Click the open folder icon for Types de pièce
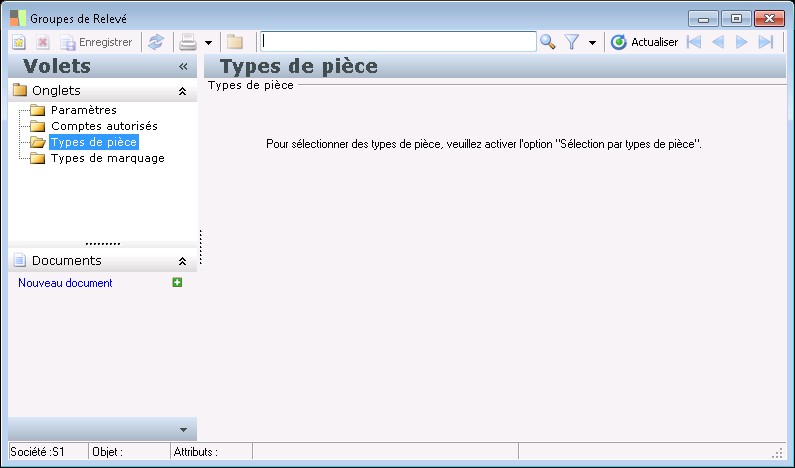The height and width of the screenshot is (468, 795). point(38,142)
